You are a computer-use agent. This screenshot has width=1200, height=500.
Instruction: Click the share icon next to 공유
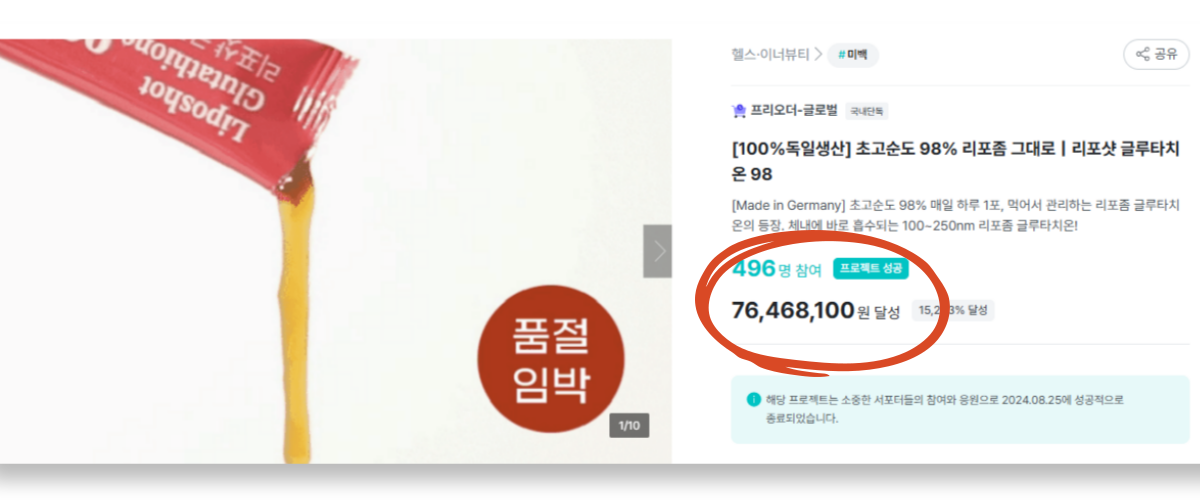coord(1142,55)
